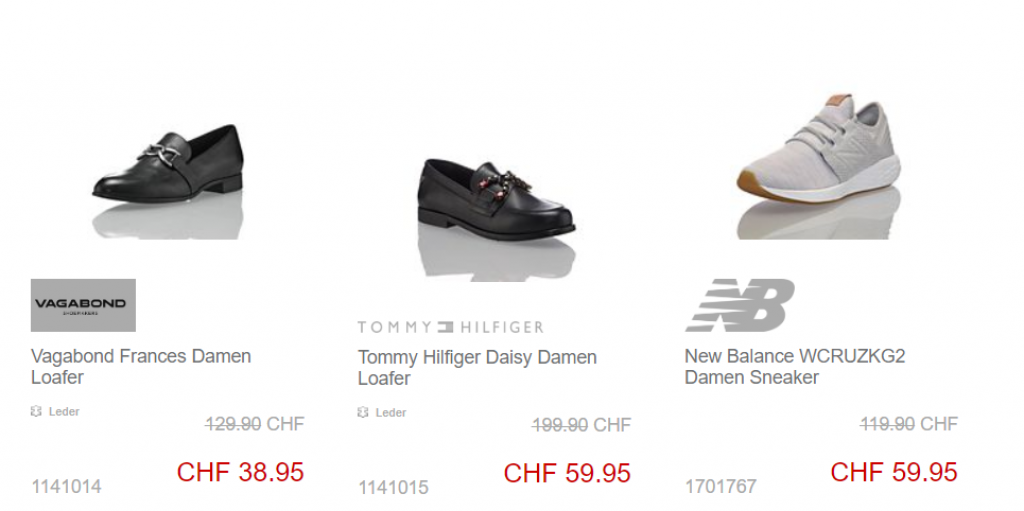Viewport: 1024px width, 511px height.
Task: Click the Leder icon under Vagabond loafer
Action: pyautogui.click(x=36, y=412)
